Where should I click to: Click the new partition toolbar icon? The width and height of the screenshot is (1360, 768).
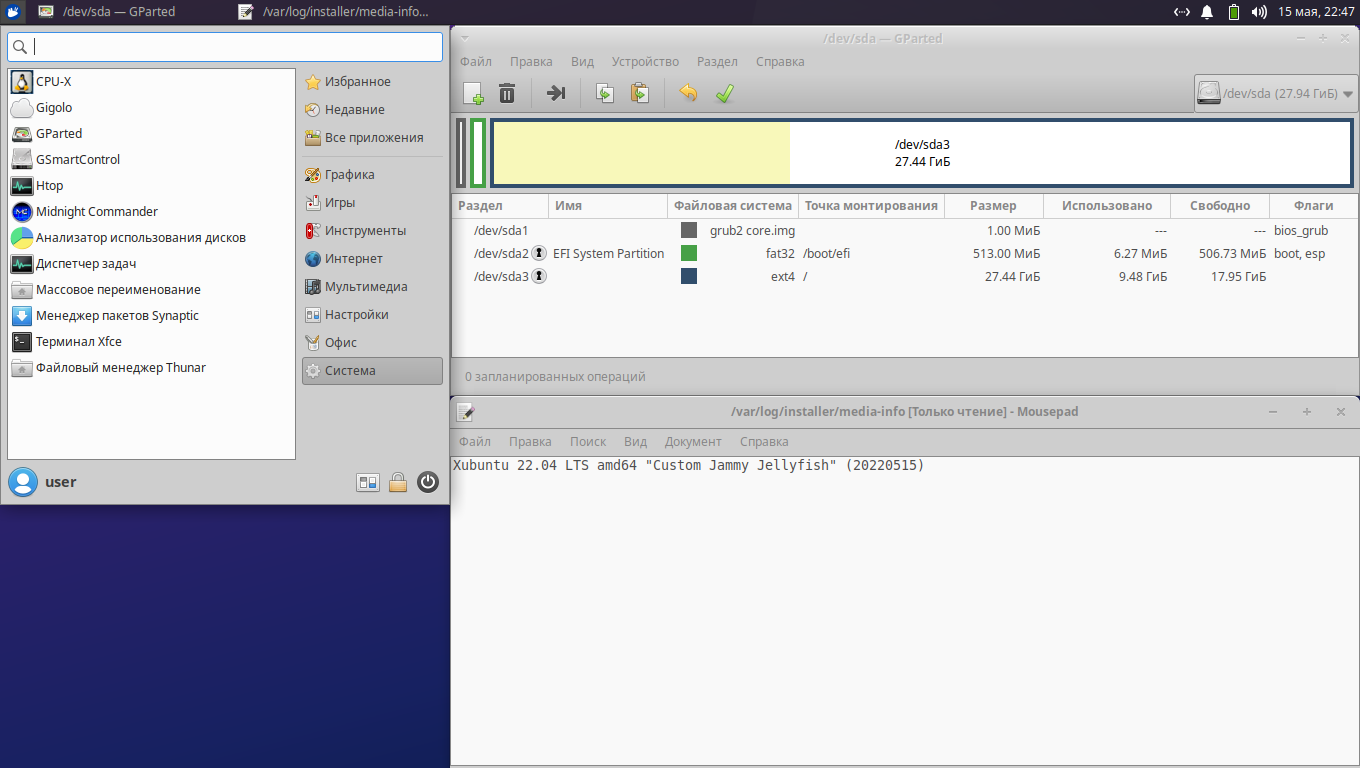click(474, 93)
